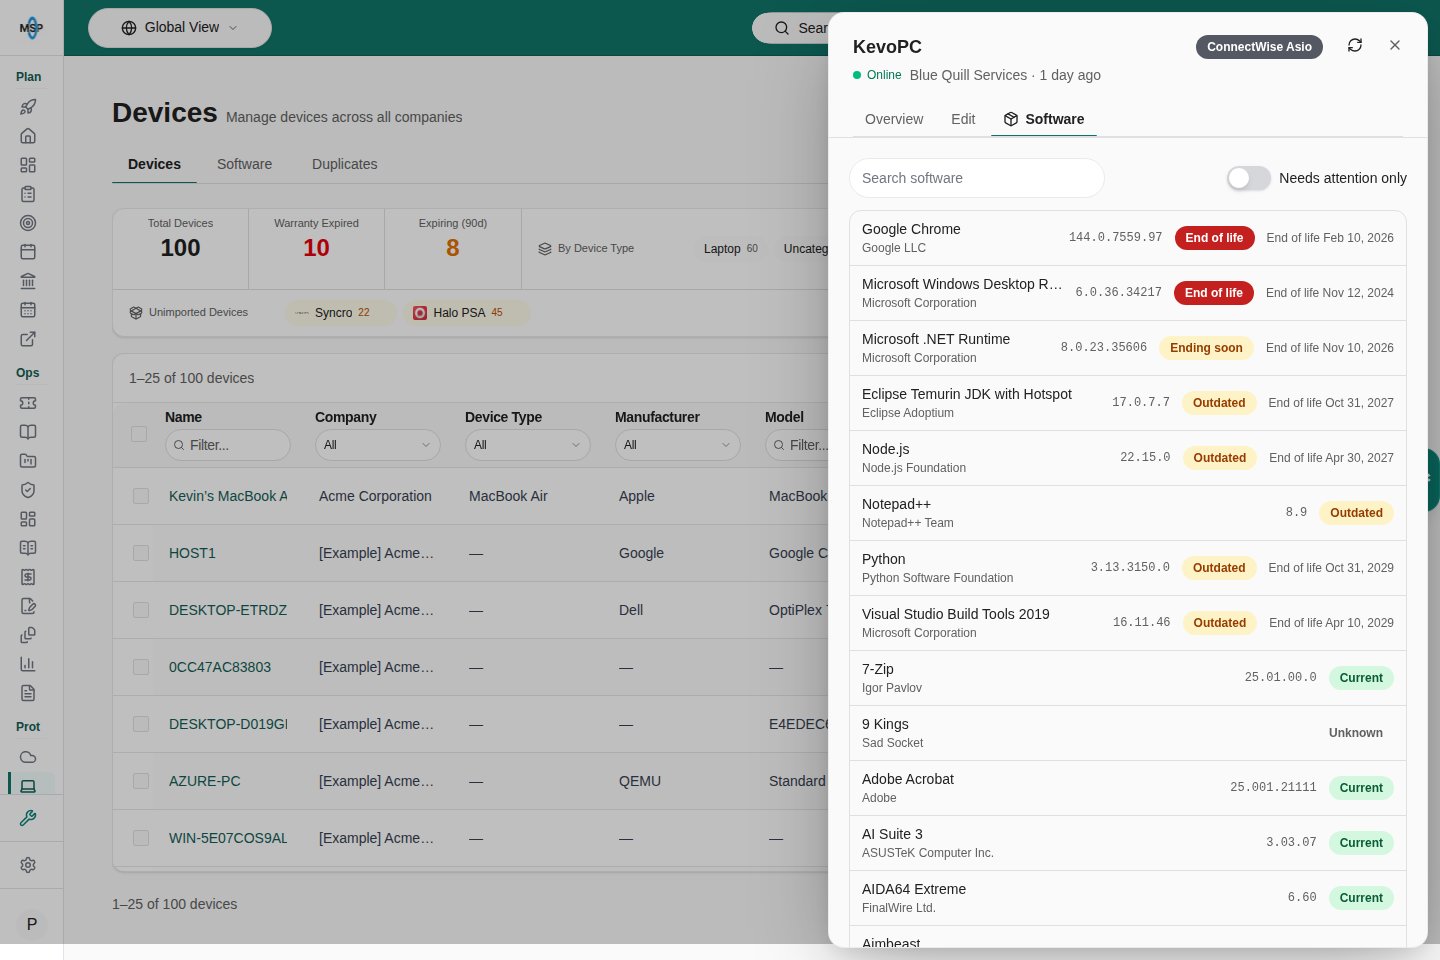
Task: Expand the Device Type filter dropdown
Action: [528, 445]
